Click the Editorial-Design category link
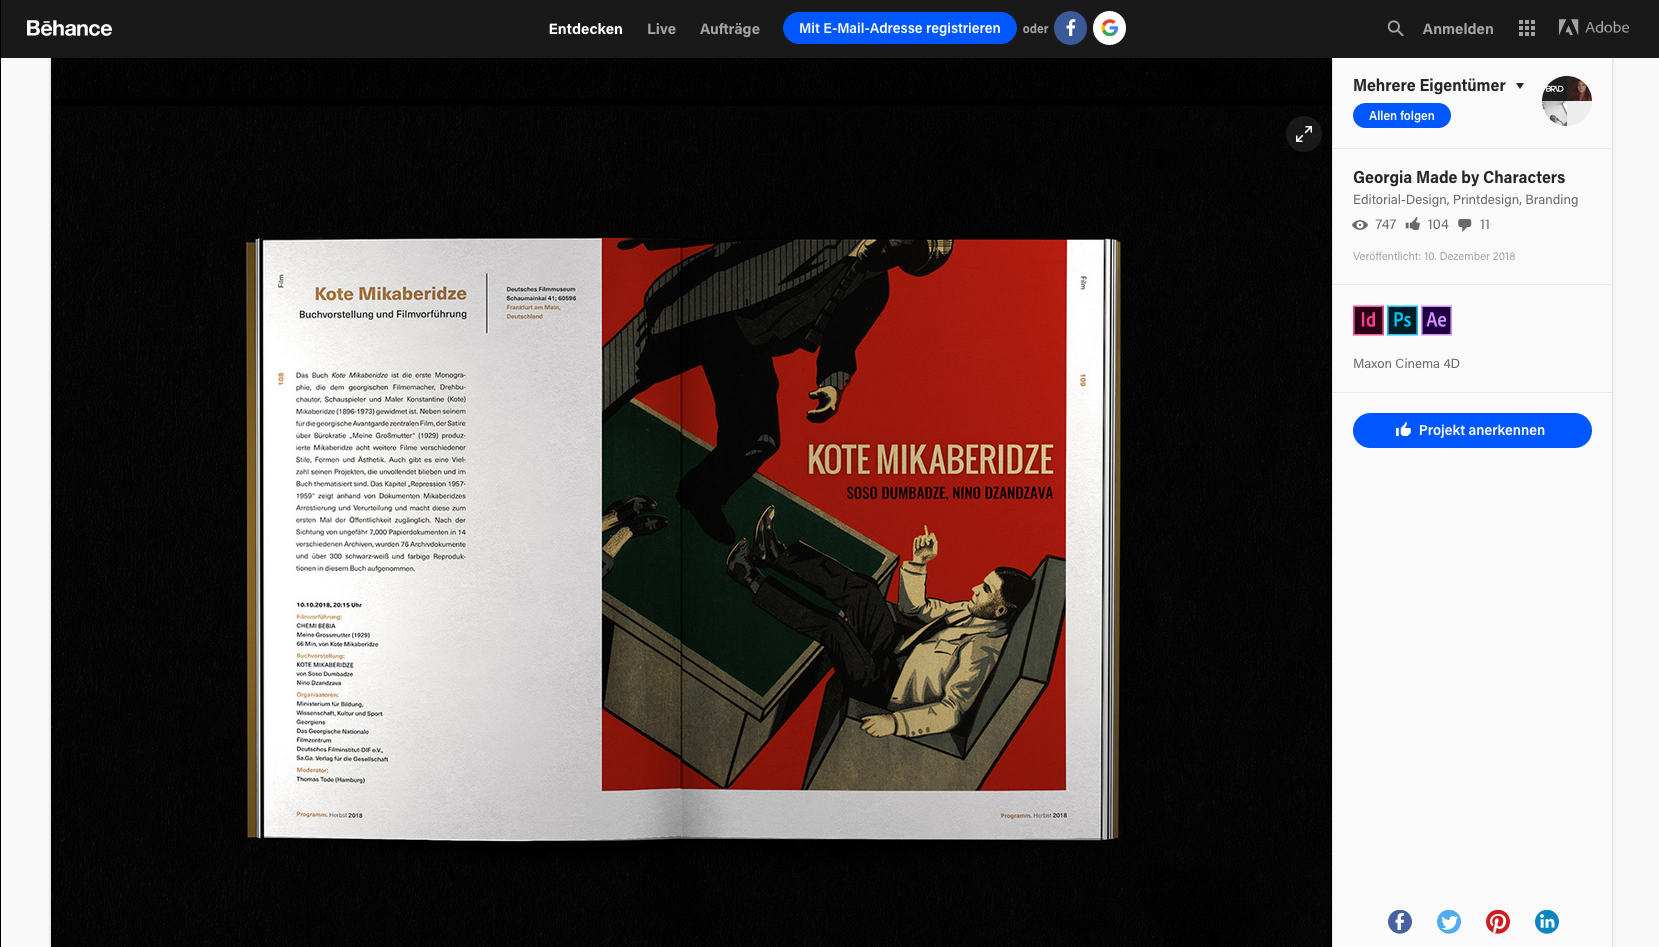Screen dimensions: 1659x947 click(1399, 200)
